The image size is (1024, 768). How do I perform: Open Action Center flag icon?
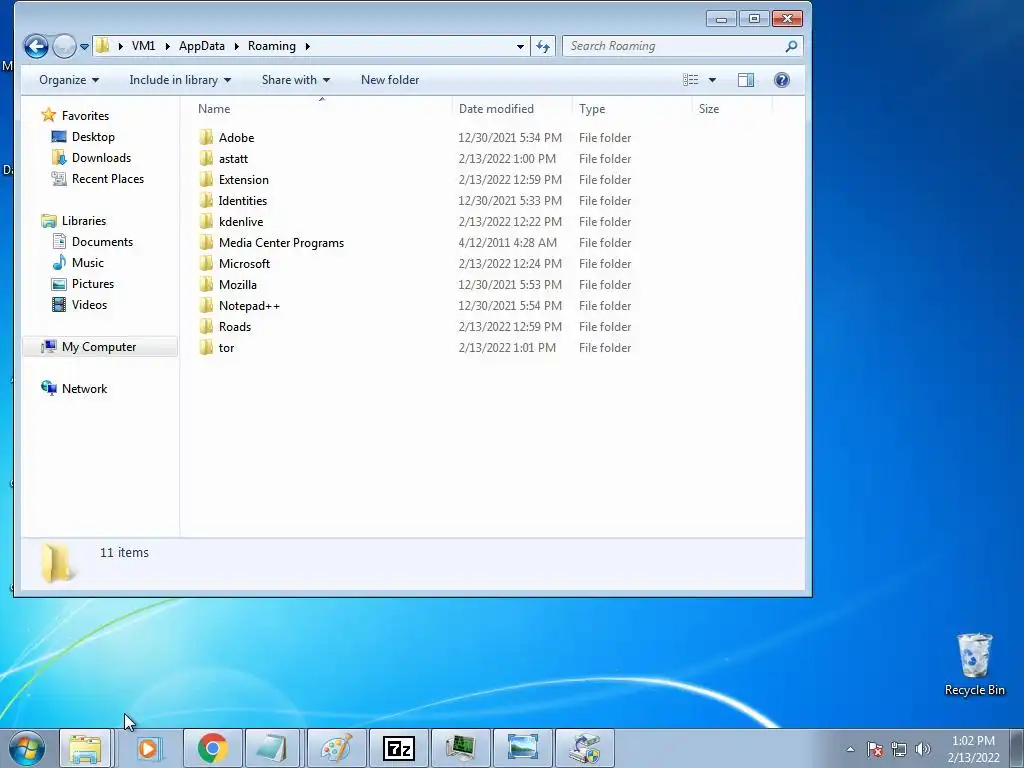(875, 749)
